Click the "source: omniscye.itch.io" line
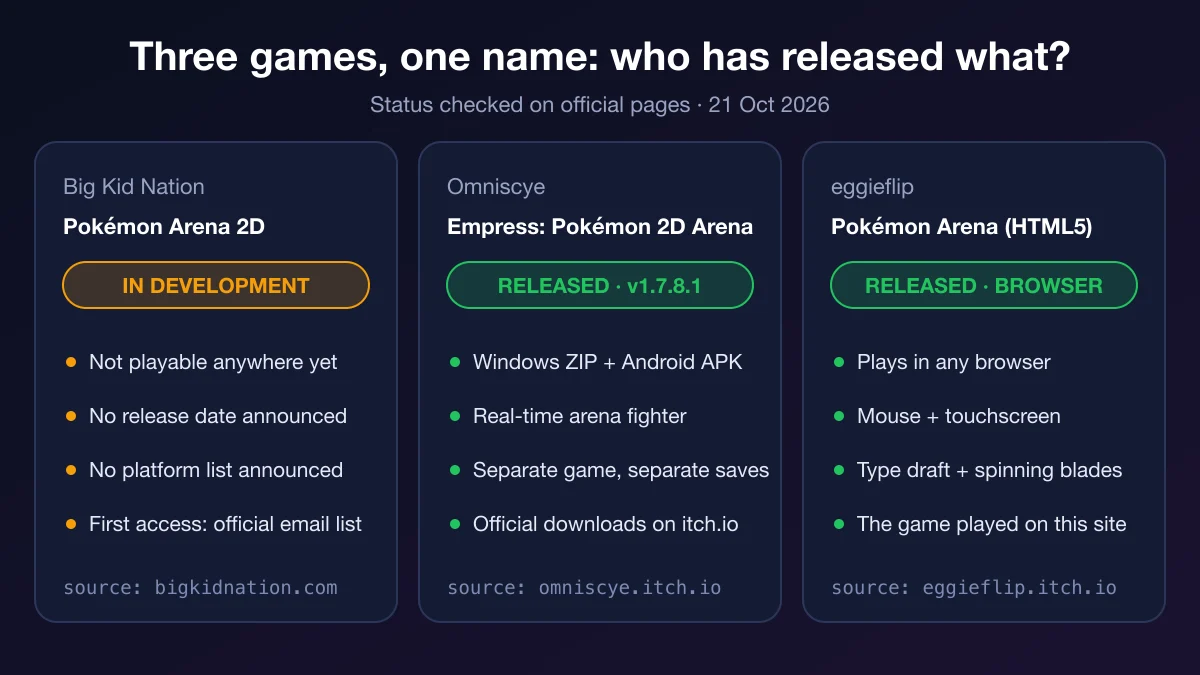 [584, 588]
